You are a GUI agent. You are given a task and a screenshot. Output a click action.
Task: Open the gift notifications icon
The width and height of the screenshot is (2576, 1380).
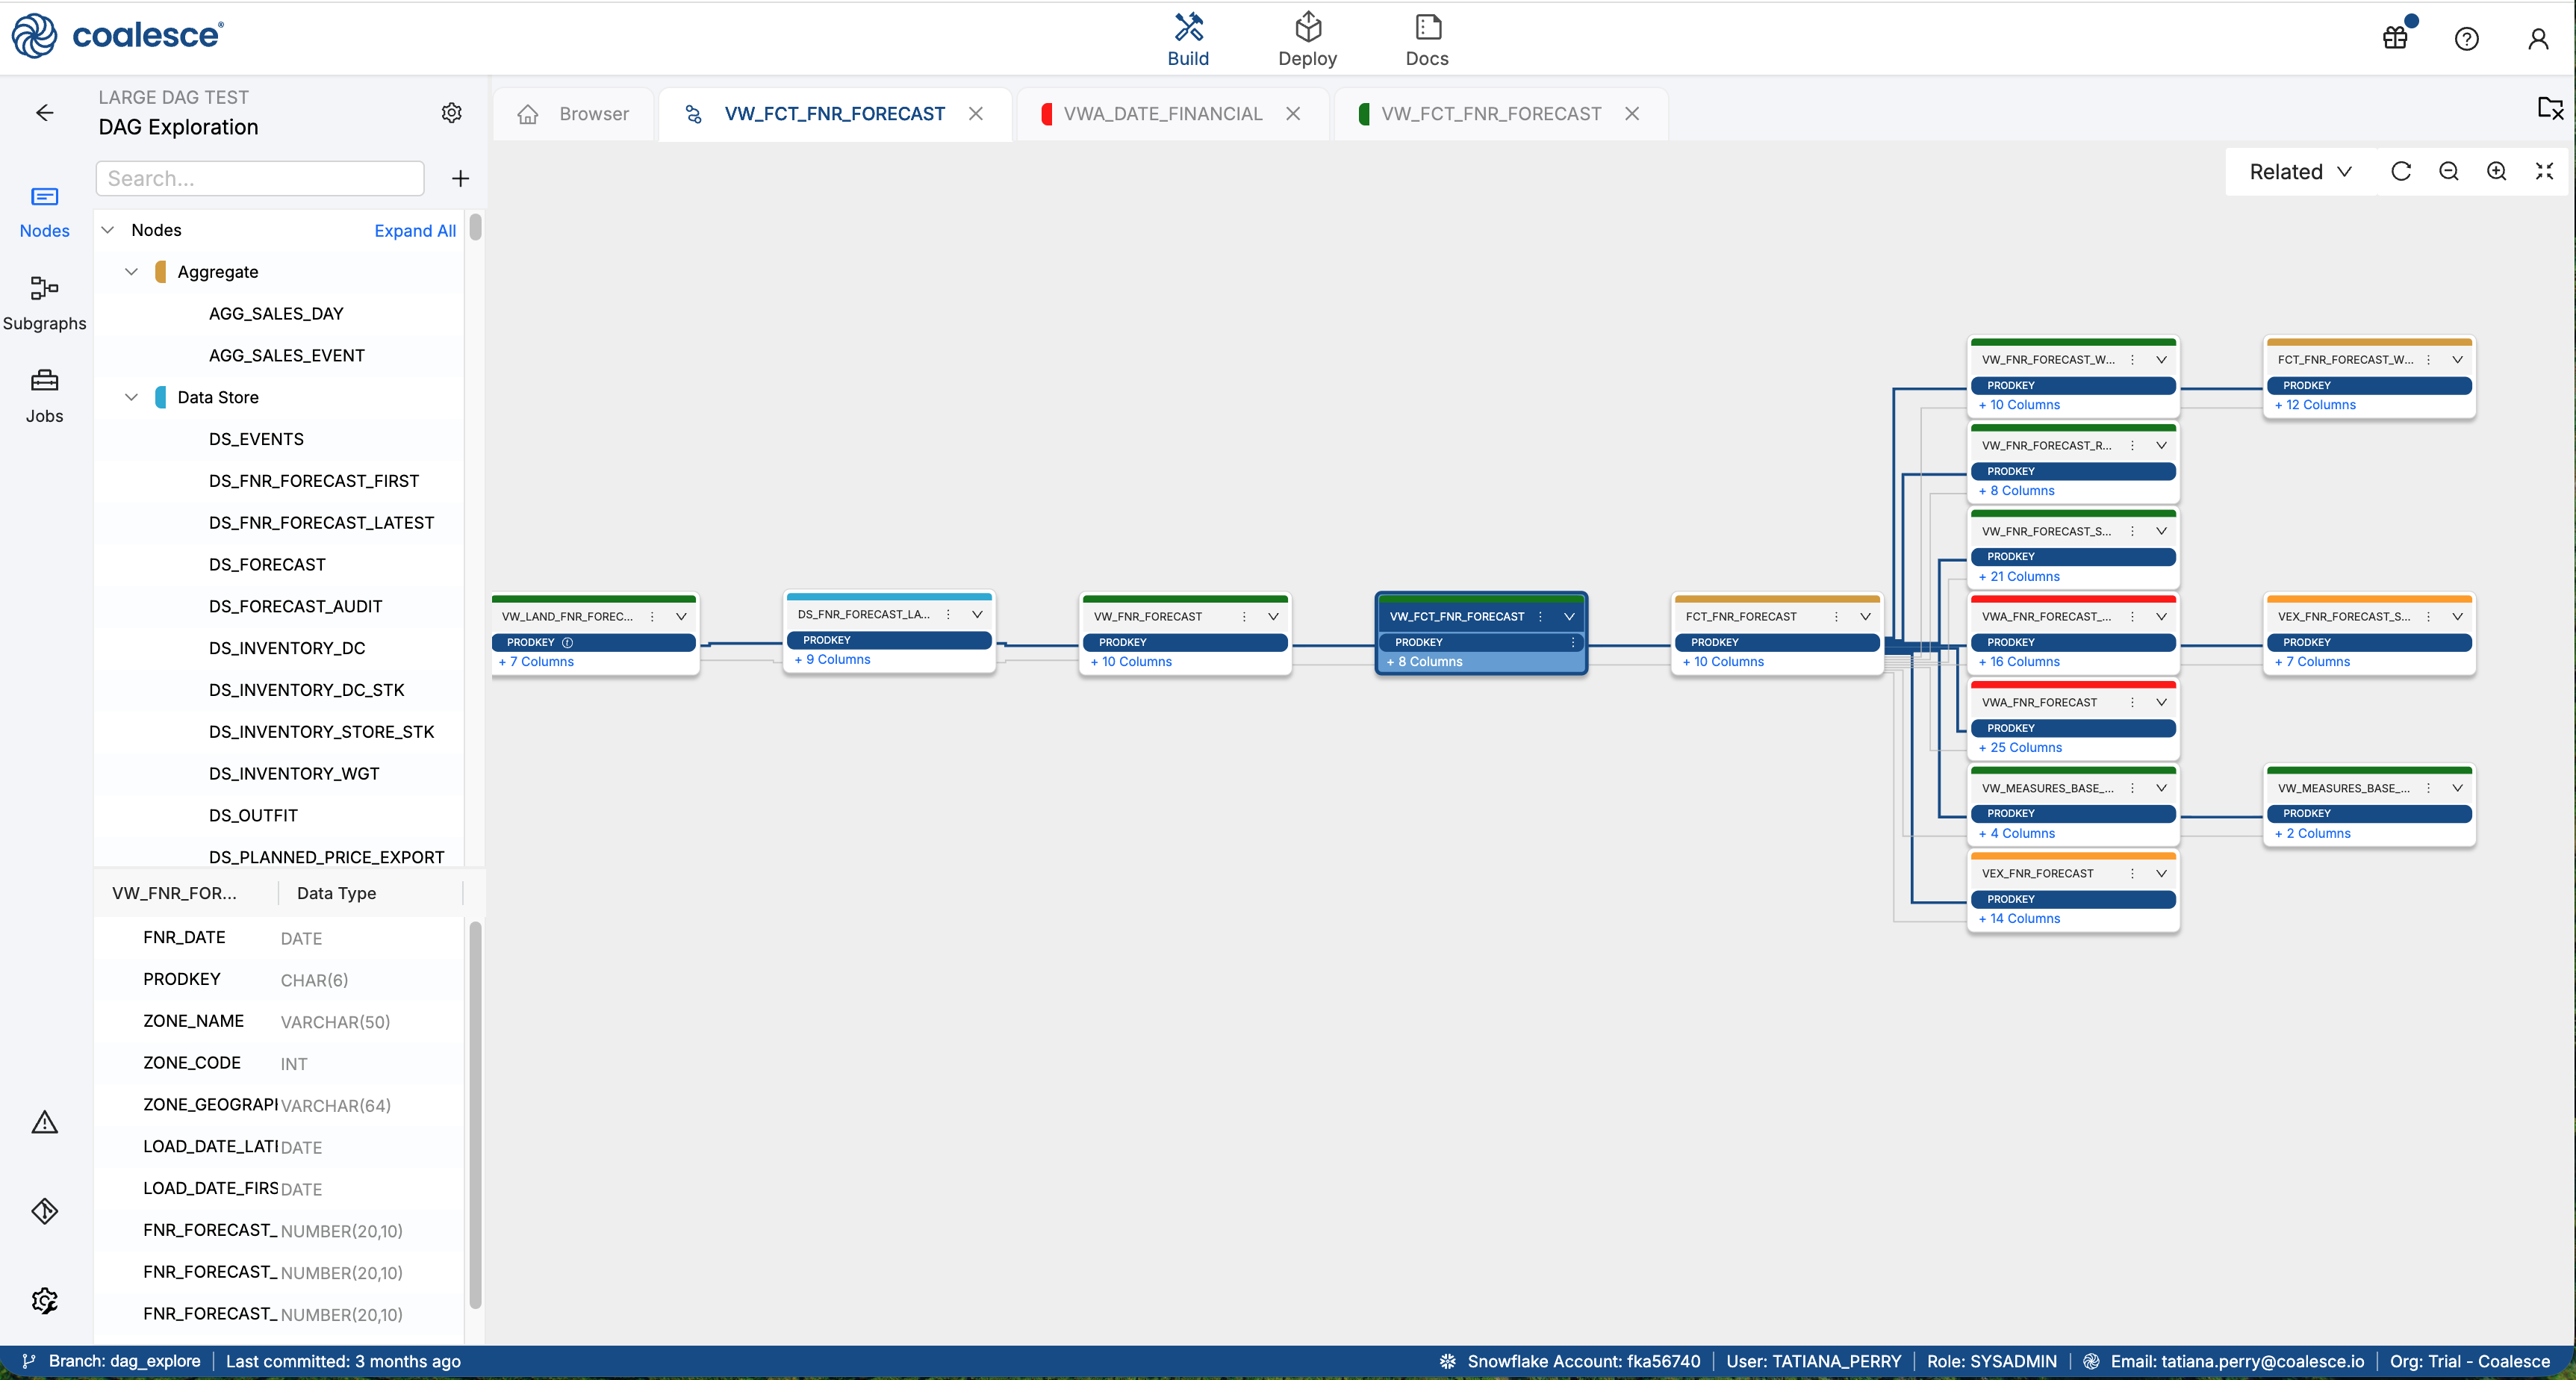[x=2395, y=37]
